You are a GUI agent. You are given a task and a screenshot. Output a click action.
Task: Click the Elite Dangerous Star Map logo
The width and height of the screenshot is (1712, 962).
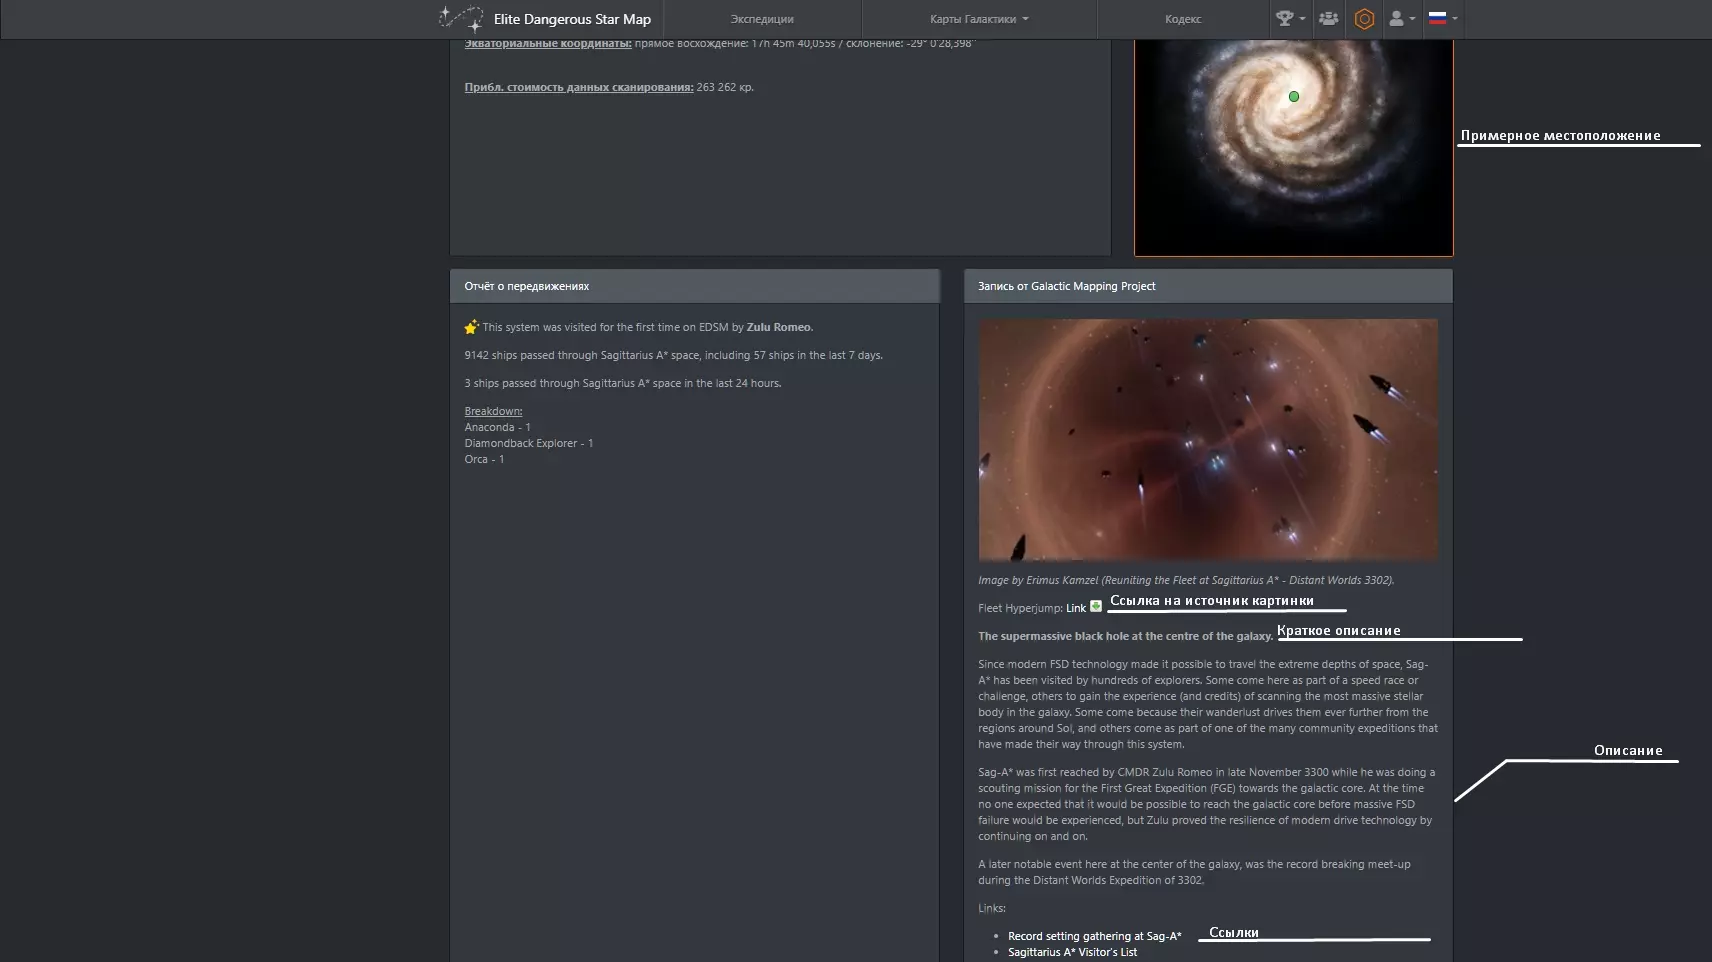pos(545,19)
